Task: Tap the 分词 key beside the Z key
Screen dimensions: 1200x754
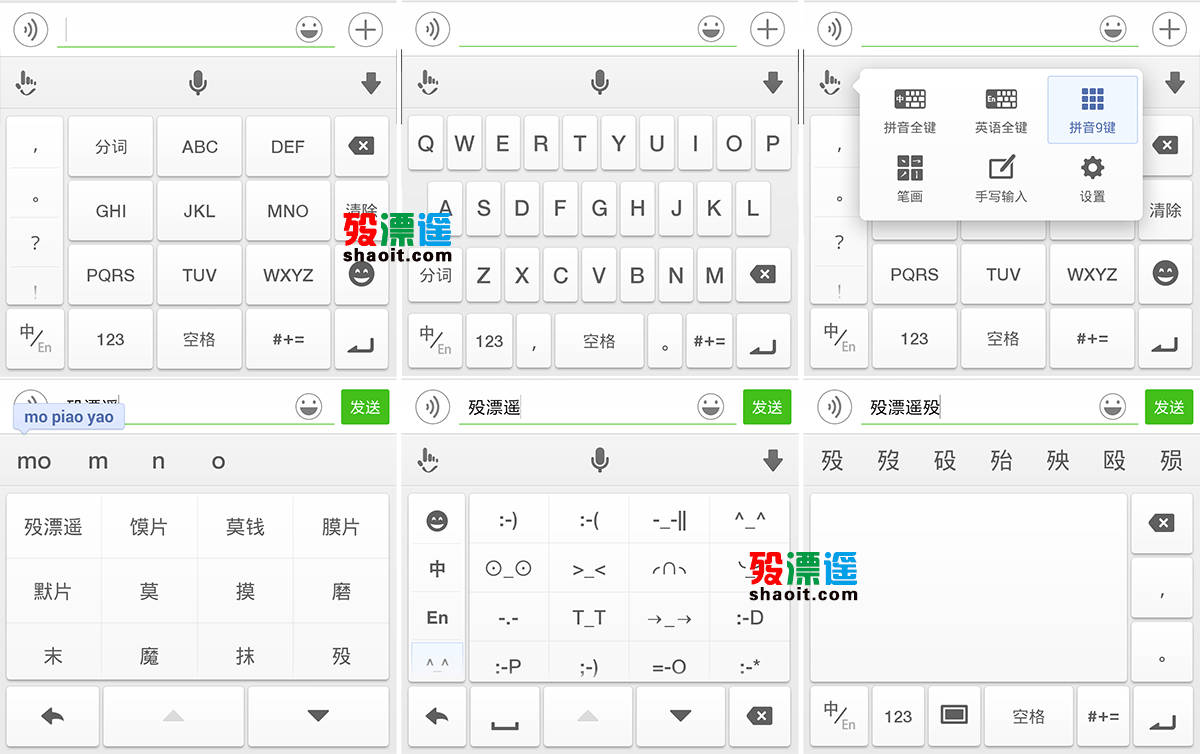Action: pos(435,274)
